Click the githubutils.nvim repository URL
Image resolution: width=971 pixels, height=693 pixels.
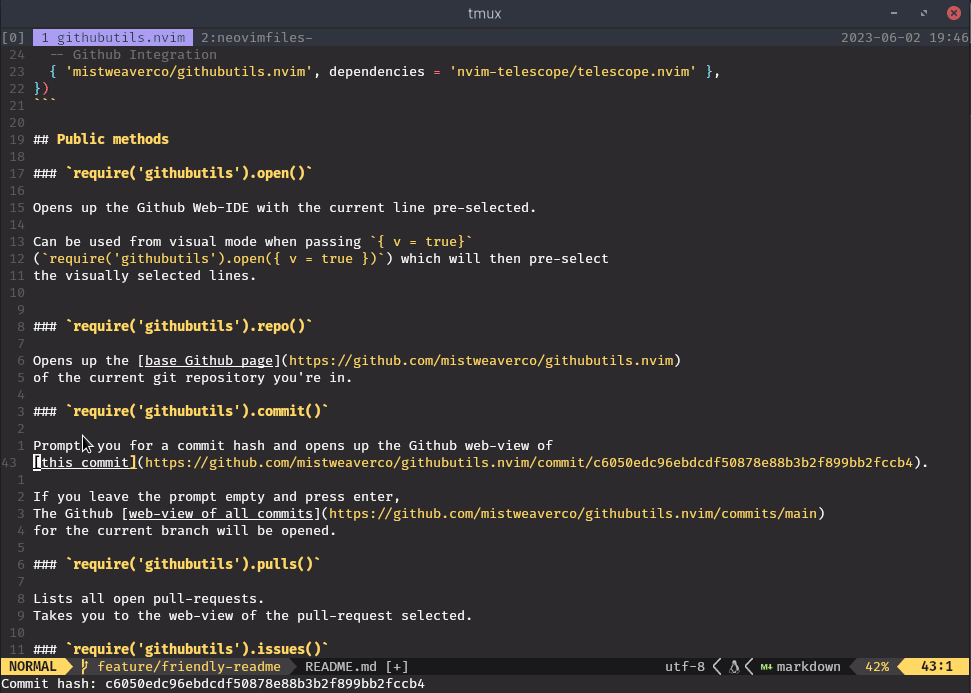[481, 360]
